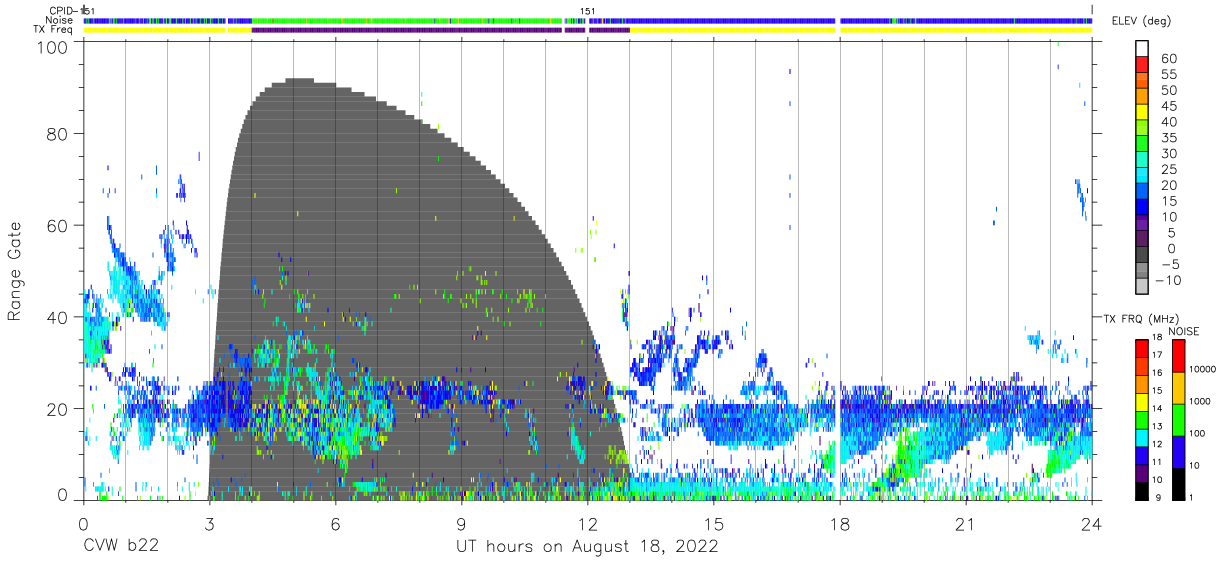
Task: Click the x-axis tick label '15'
Action: (x=714, y=525)
